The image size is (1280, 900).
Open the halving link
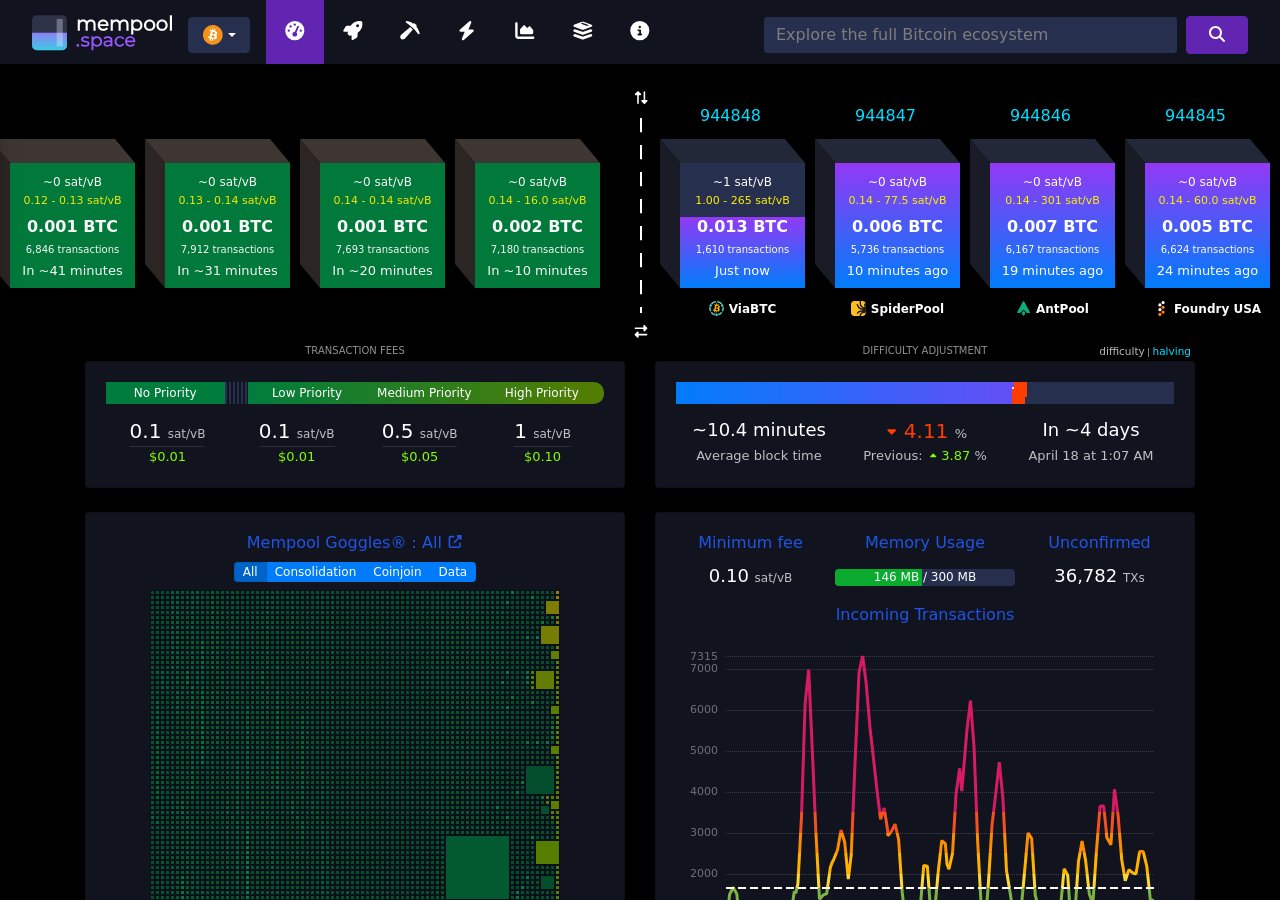1171,352
